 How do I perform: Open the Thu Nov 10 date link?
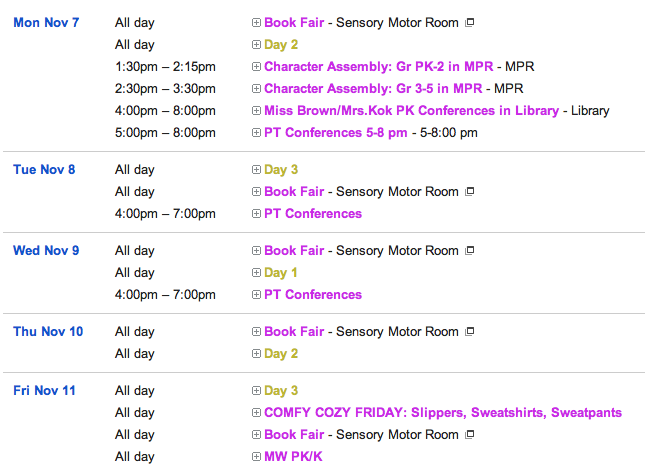point(48,331)
